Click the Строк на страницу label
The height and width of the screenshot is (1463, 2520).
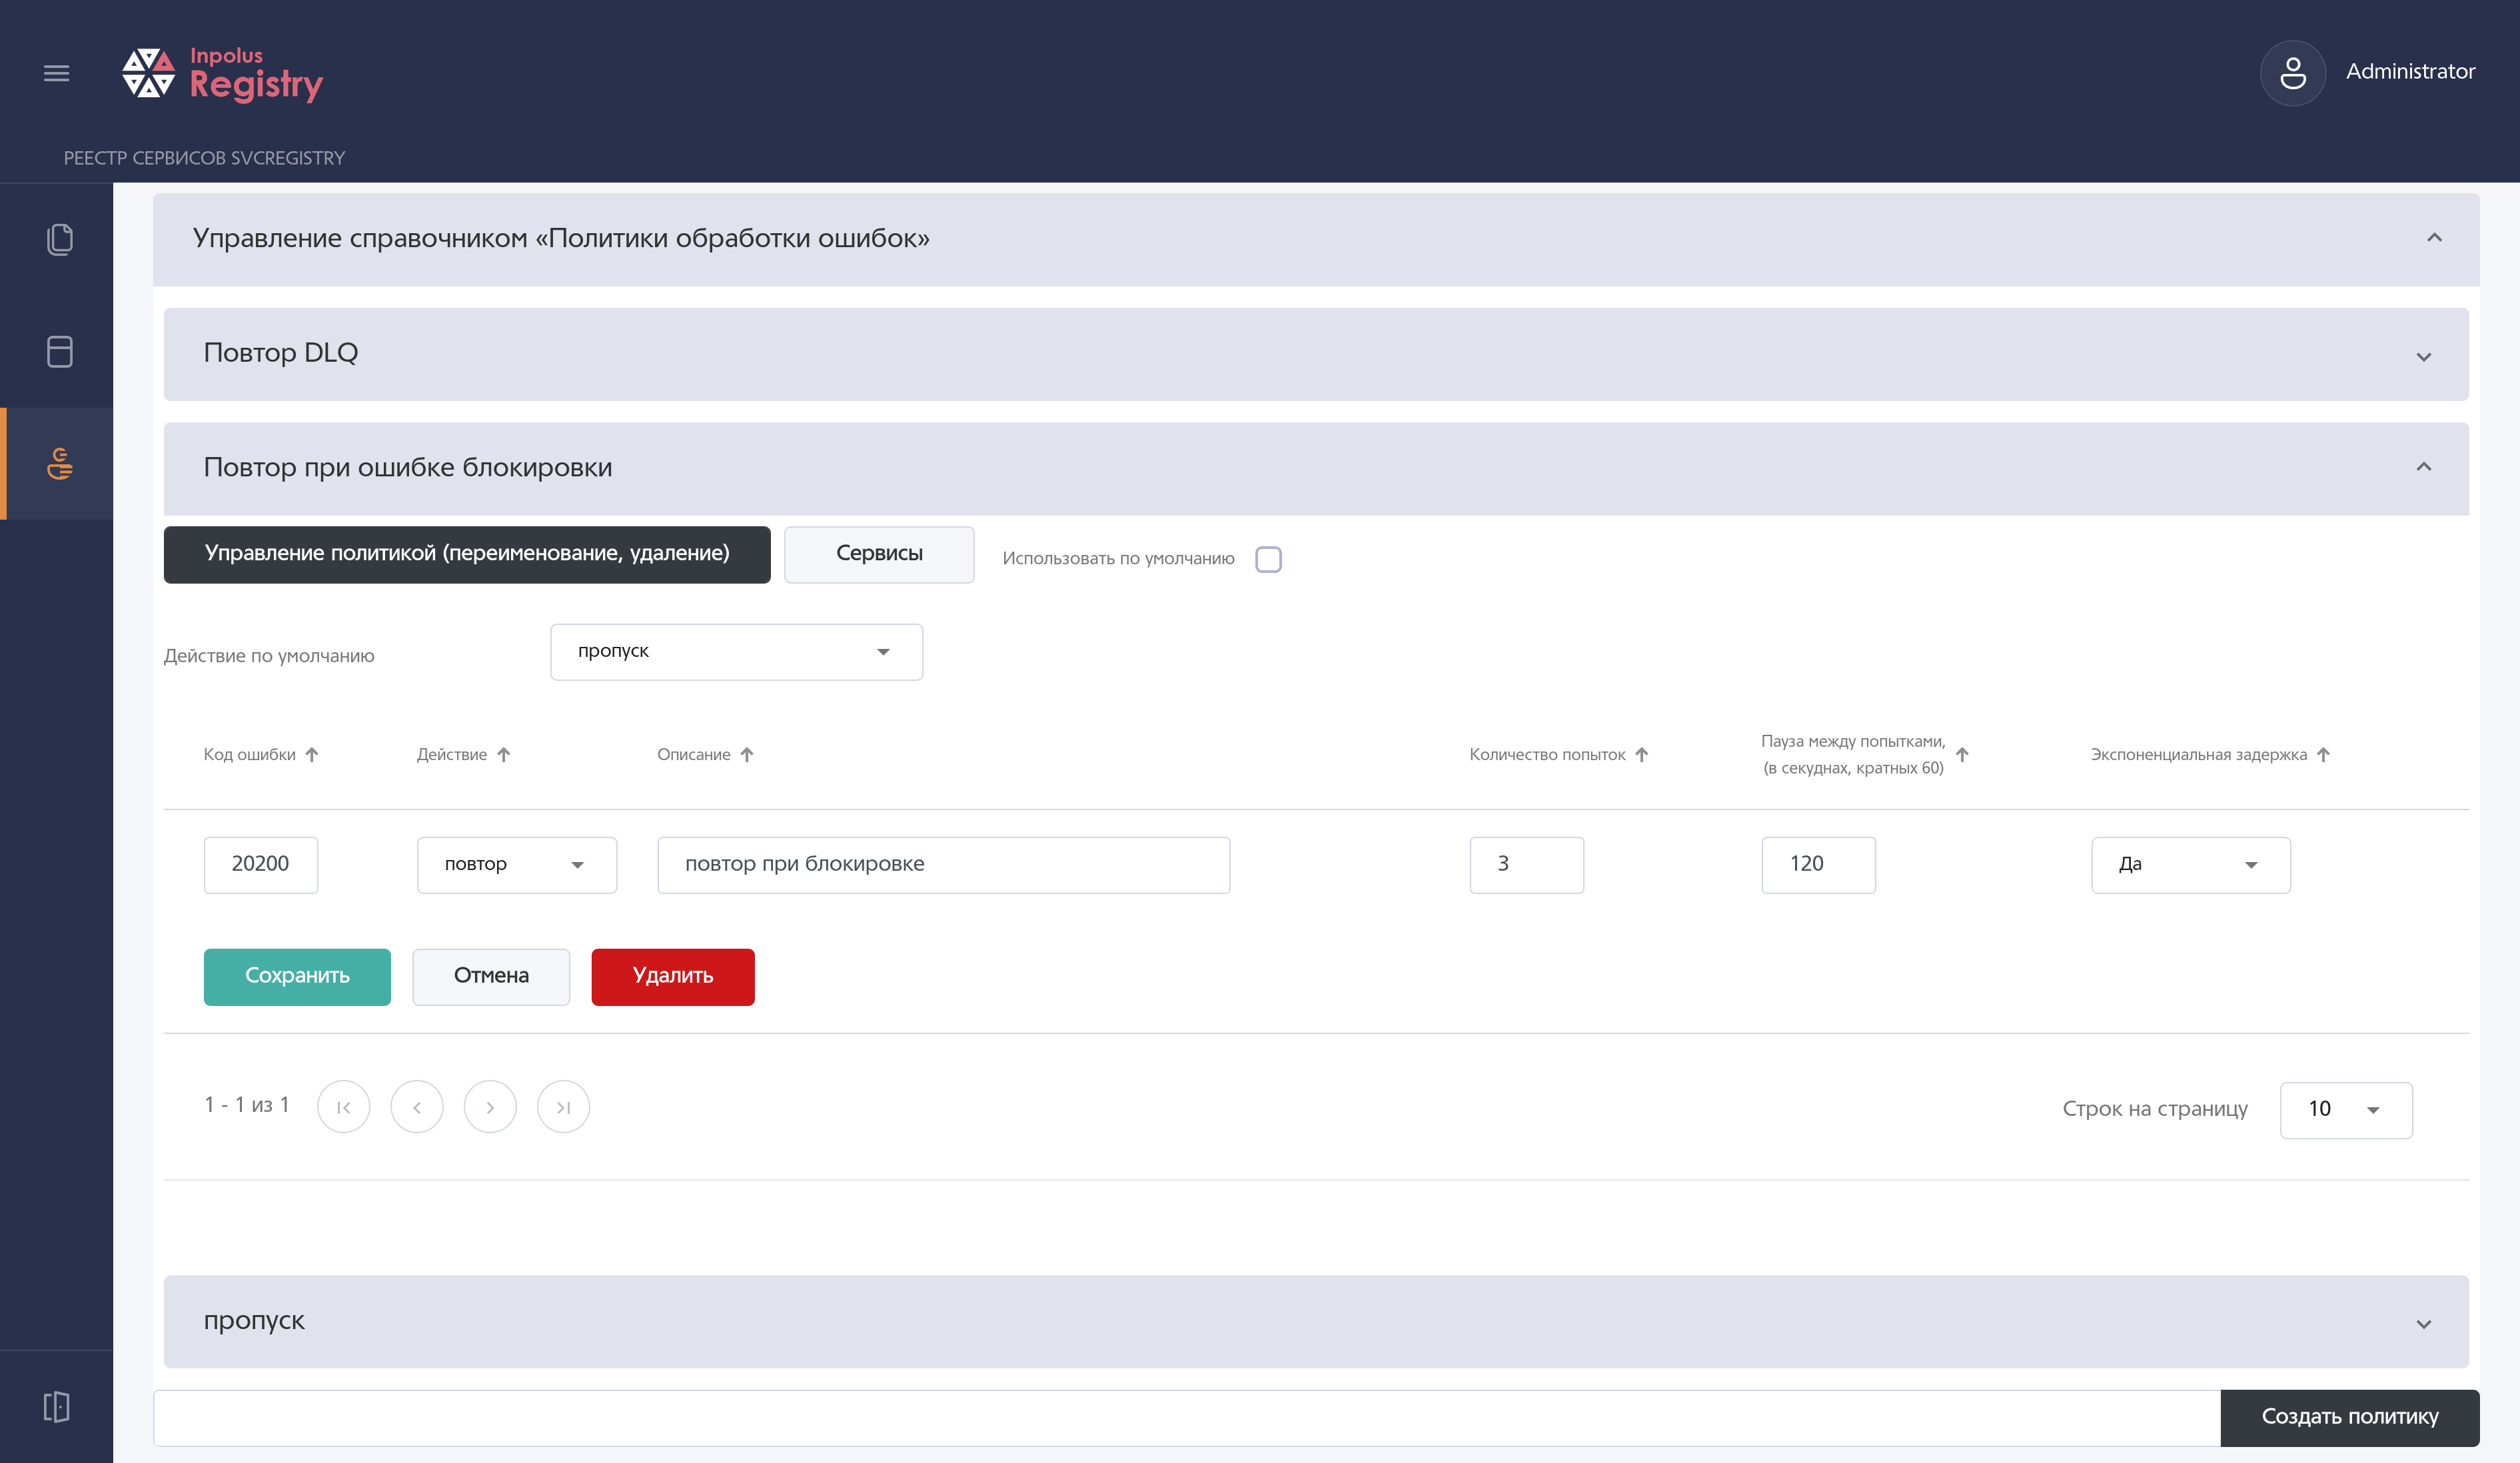coord(2154,1109)
